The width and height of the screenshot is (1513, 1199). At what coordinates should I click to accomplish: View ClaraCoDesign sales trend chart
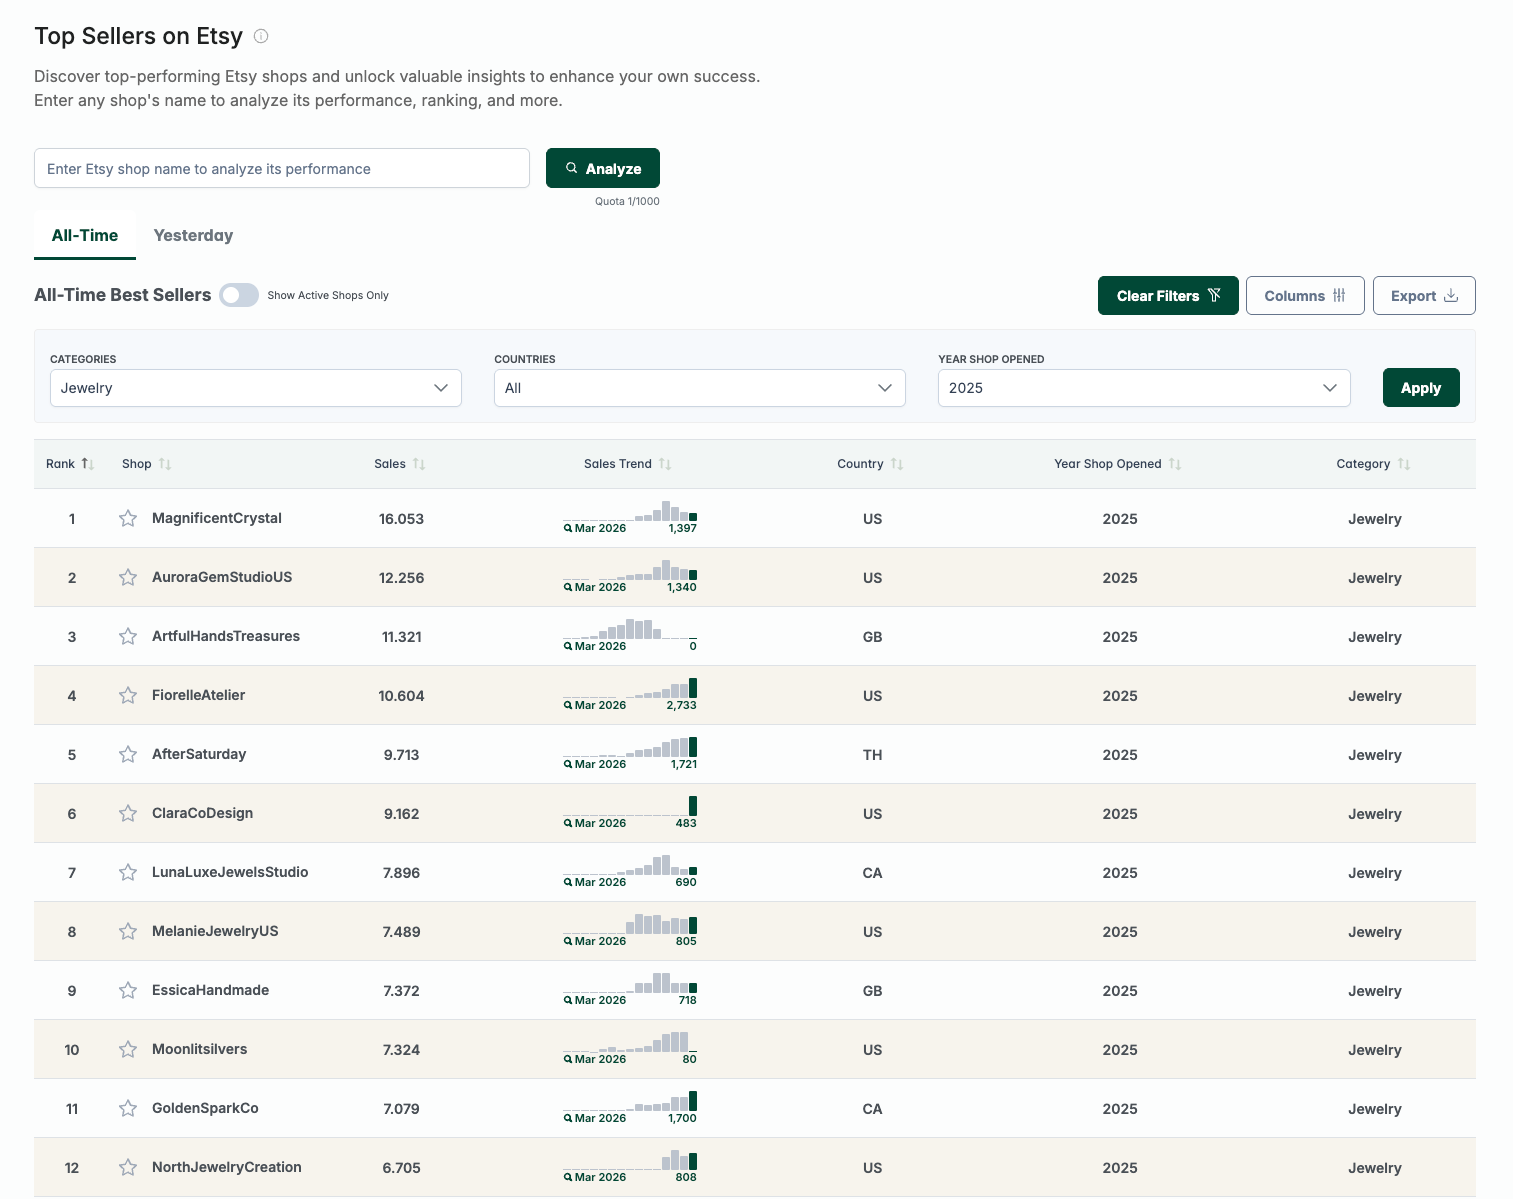630,812
